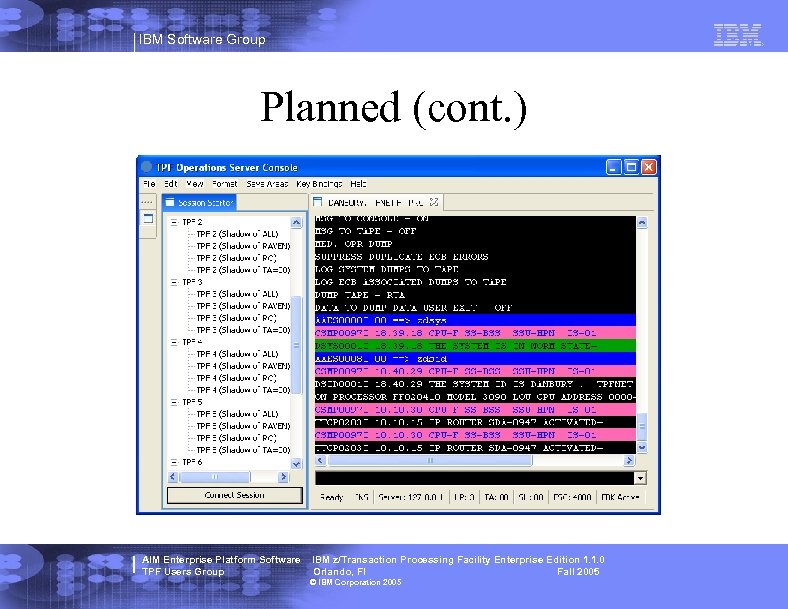788x609 pixels.
Task: Collapse the TPF 3 tree node
Action: [x=174, y=282]
